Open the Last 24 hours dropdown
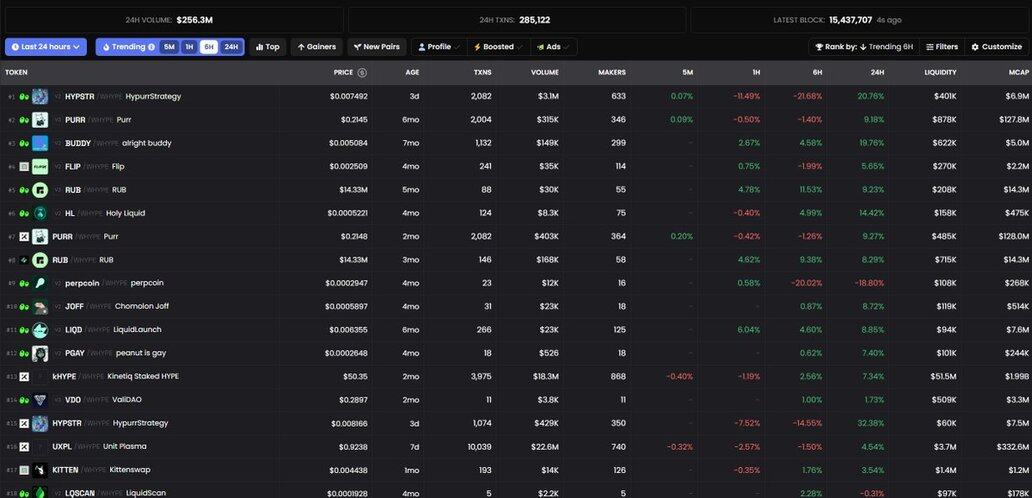Viewport: 1032px width, 498px height. (x=45, y=47)
